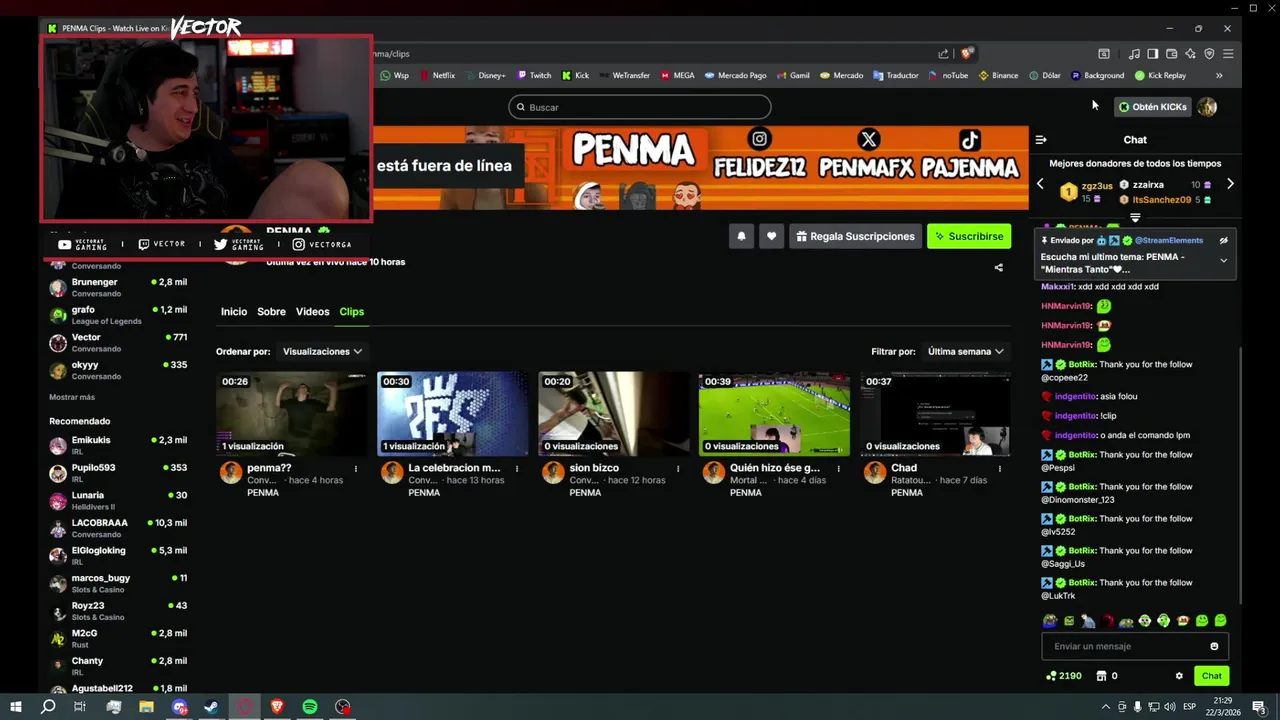Switch to the Videos tab
The height and width of the screenshot is (720, 1280).
[312, 311]
